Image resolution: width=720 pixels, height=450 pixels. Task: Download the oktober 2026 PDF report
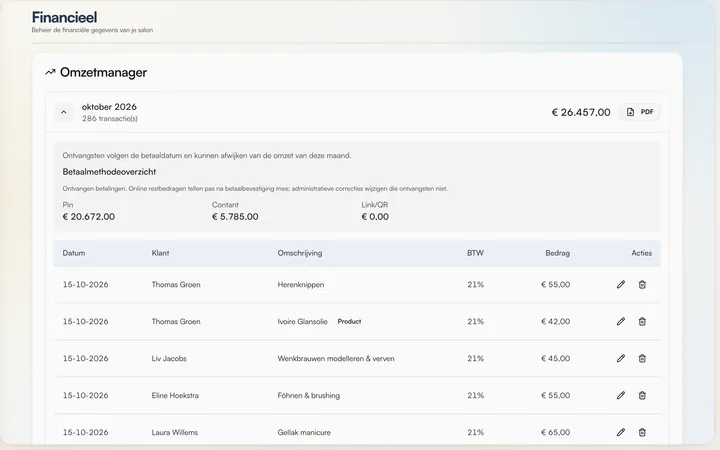coord(640,112)
